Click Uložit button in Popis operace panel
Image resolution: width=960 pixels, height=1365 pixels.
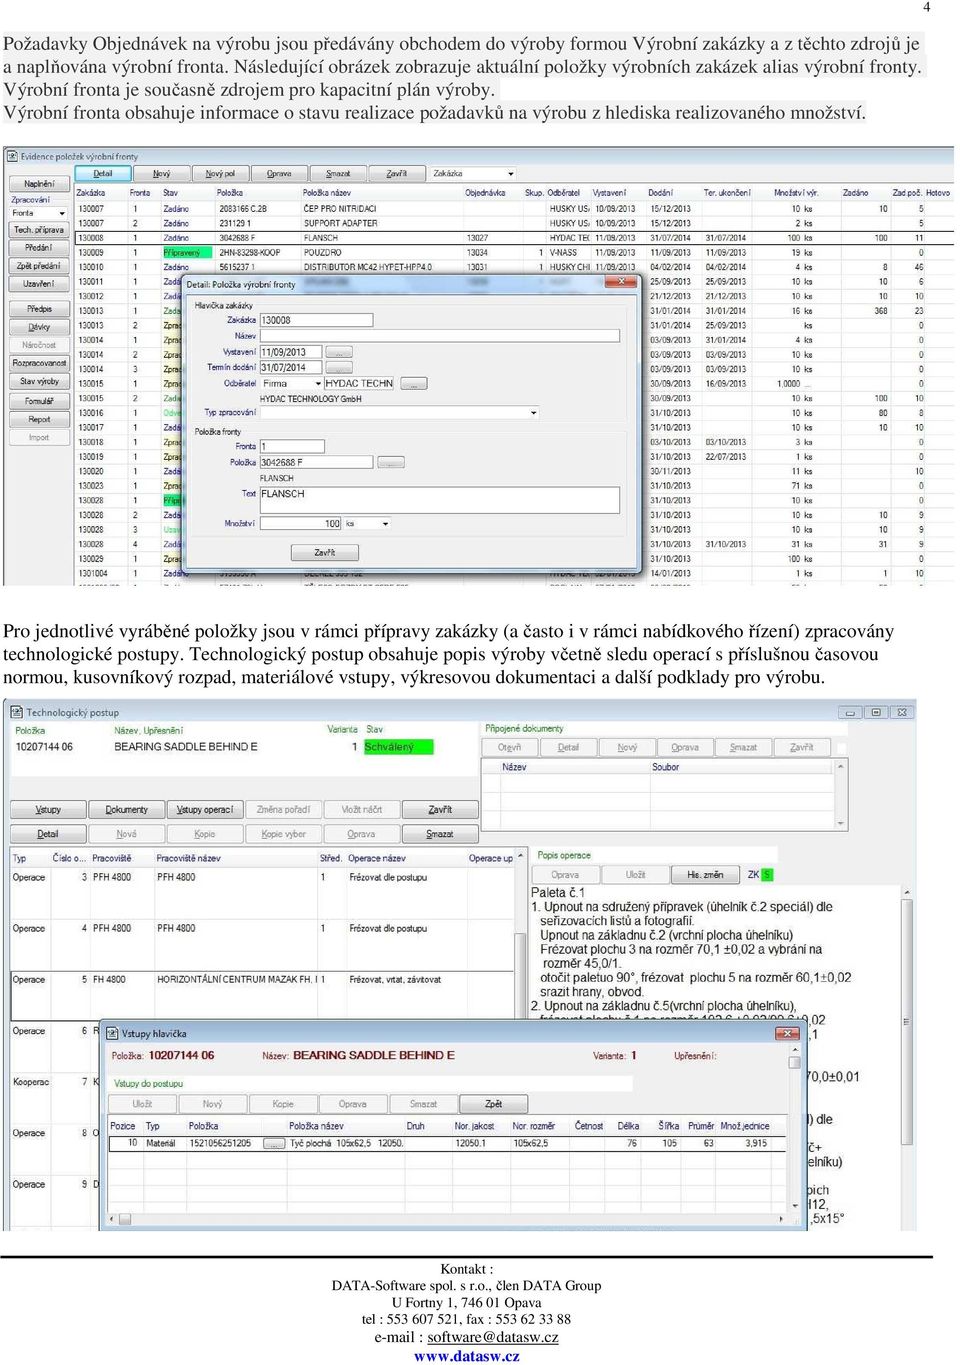click(x=635, y=874)
